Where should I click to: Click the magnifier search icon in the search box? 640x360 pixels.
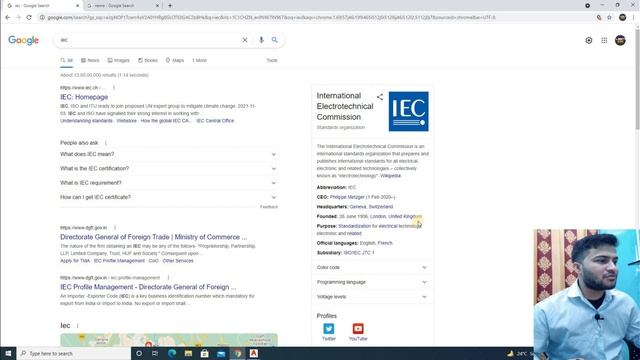pyautogui.click(x=275, y=40)
